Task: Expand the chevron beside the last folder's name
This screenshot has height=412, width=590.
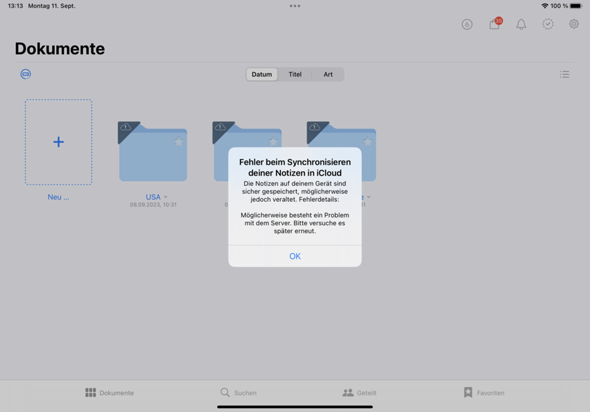Action: (368, 197)
